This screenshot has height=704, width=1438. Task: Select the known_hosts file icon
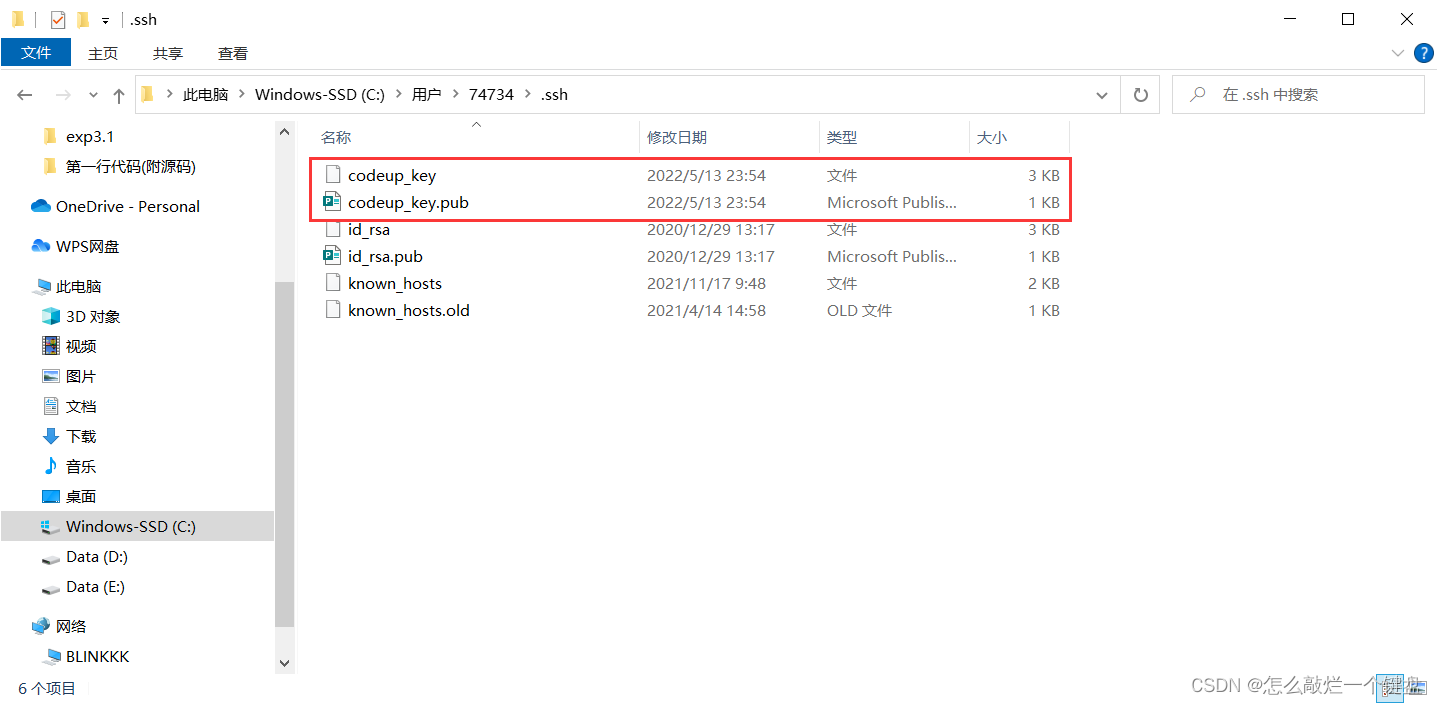click(x=332, y=283)
